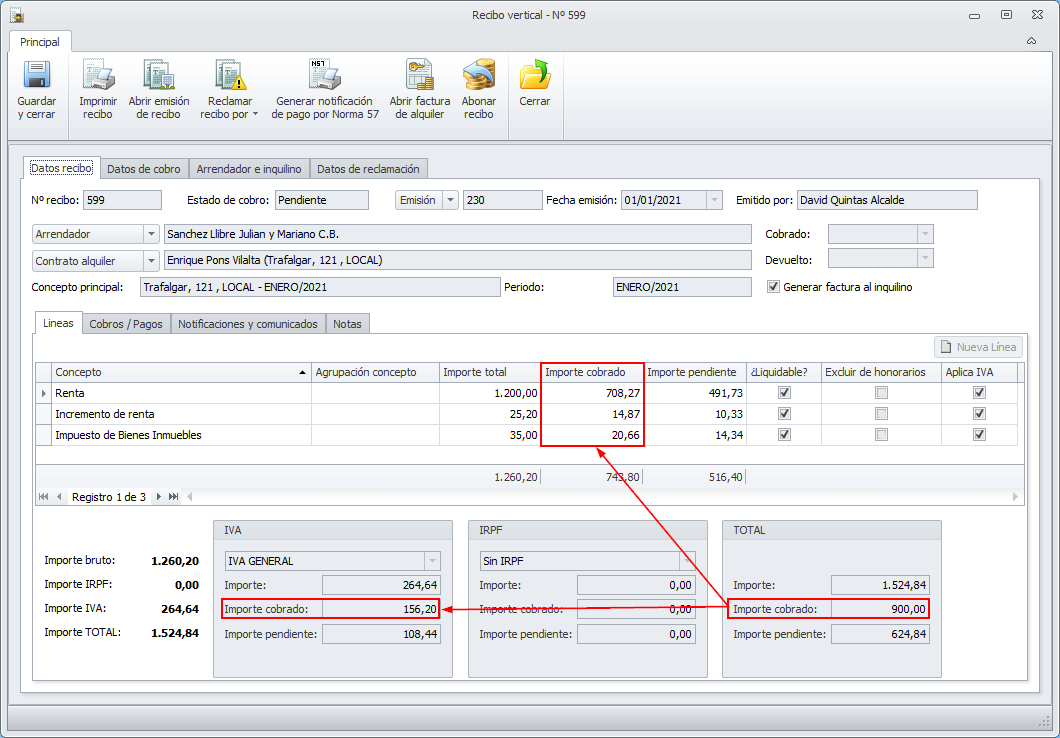The width and height of the screenshot is (1060, 738).
Task: Open the Contrato alquiler dropdown
Action: [151, 261]
